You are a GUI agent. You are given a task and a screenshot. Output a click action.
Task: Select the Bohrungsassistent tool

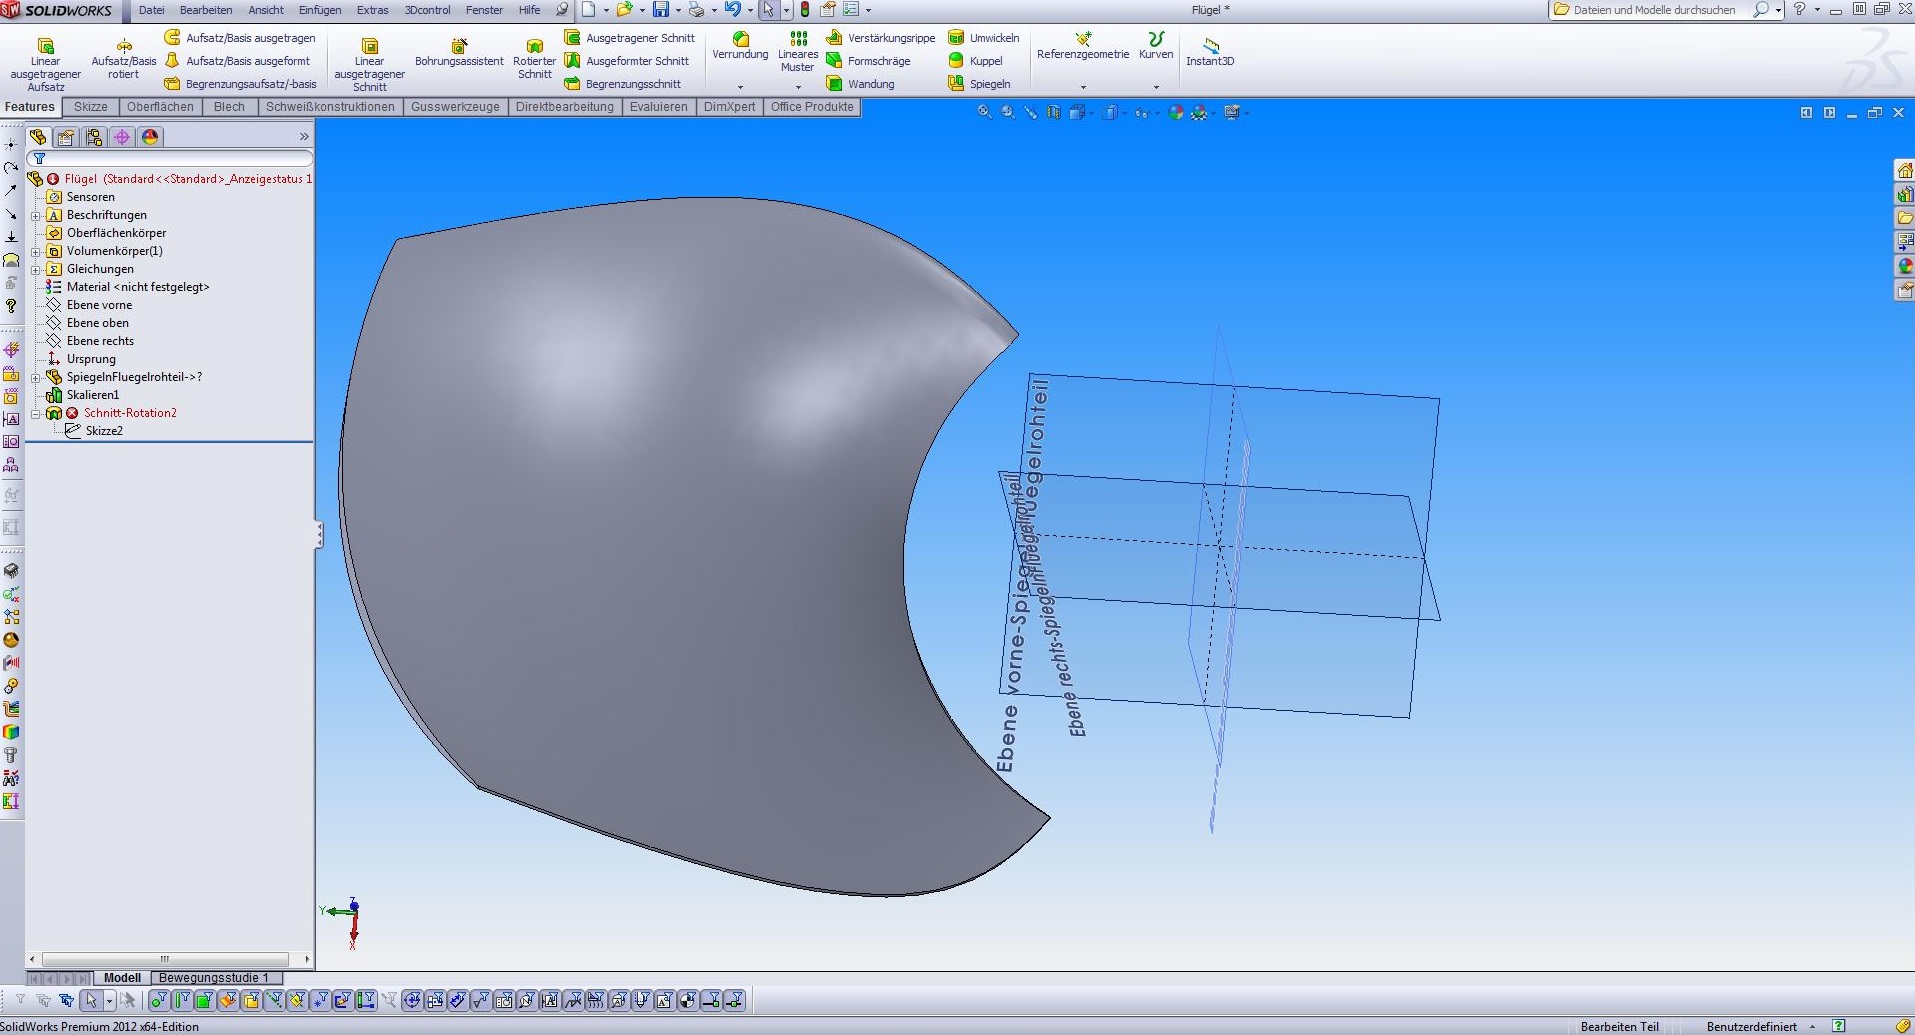pos(459,52)
